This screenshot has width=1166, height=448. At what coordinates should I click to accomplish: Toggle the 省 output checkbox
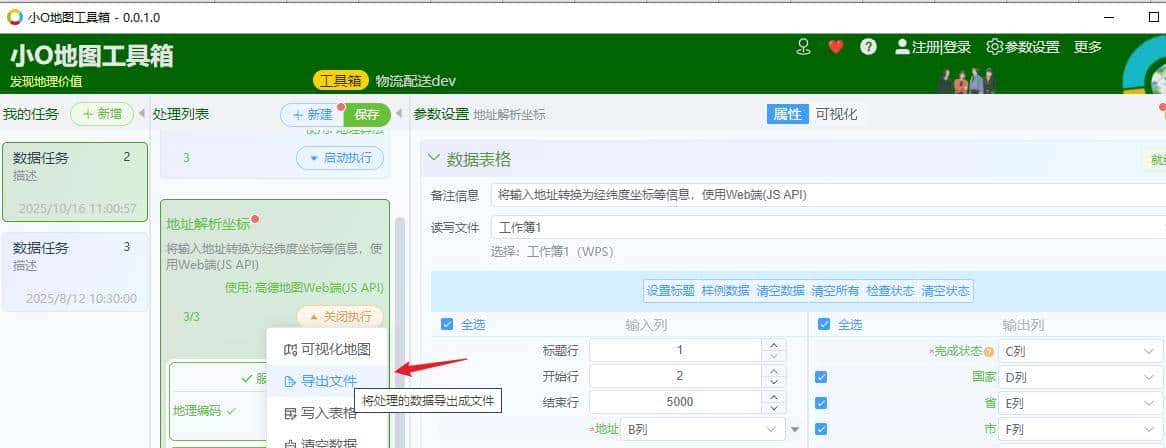click(821, 403)
